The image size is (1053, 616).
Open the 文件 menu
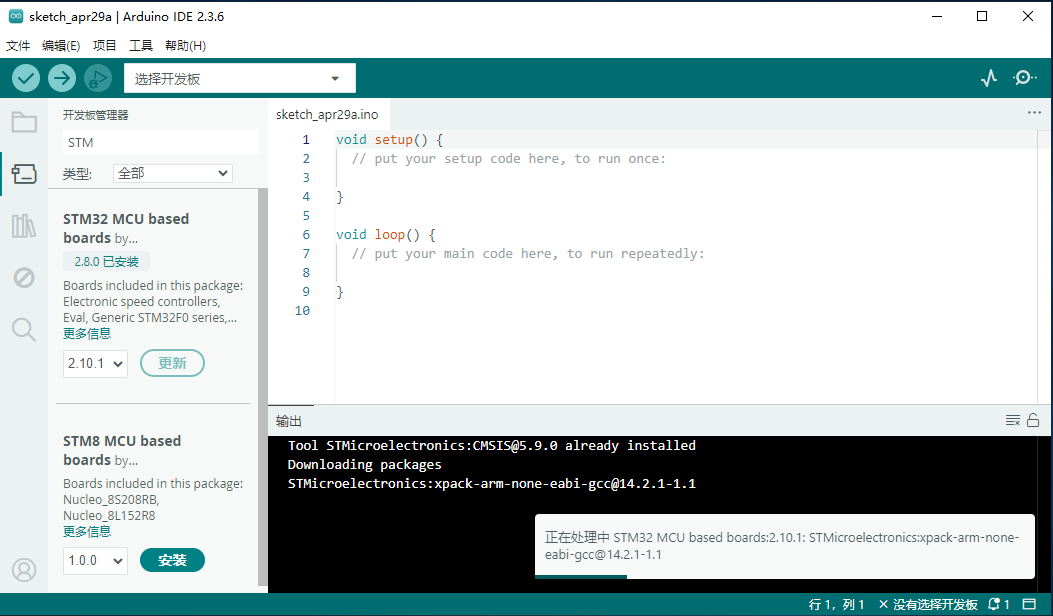click(18, 46)
